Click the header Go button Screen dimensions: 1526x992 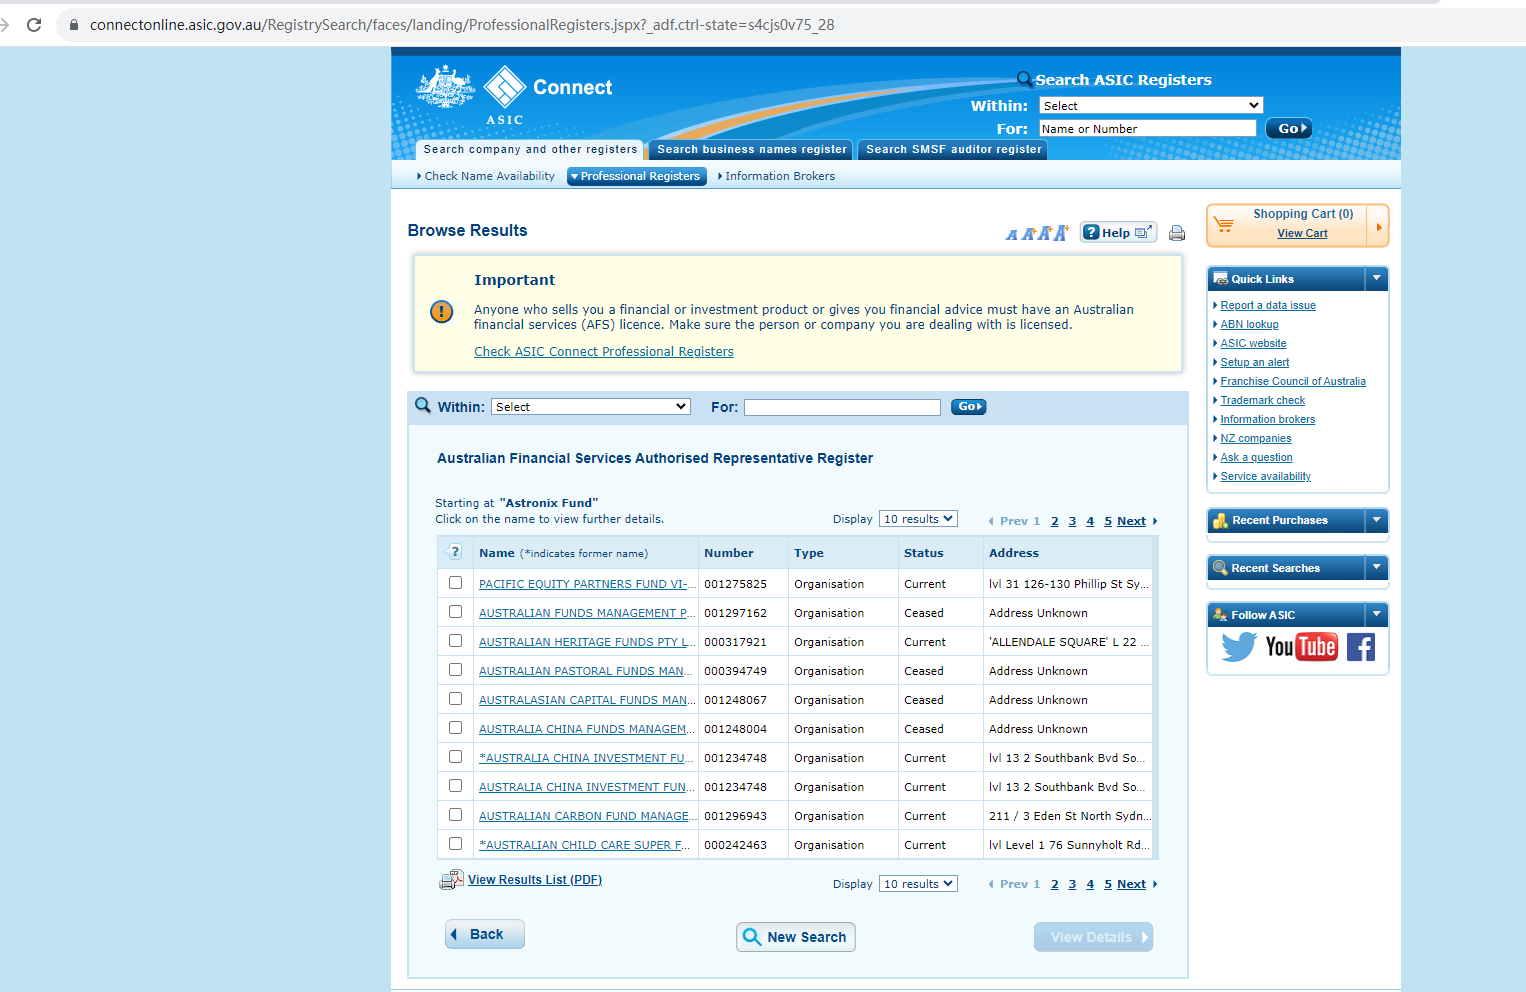pyautogui.click(x=1288, y=128)
